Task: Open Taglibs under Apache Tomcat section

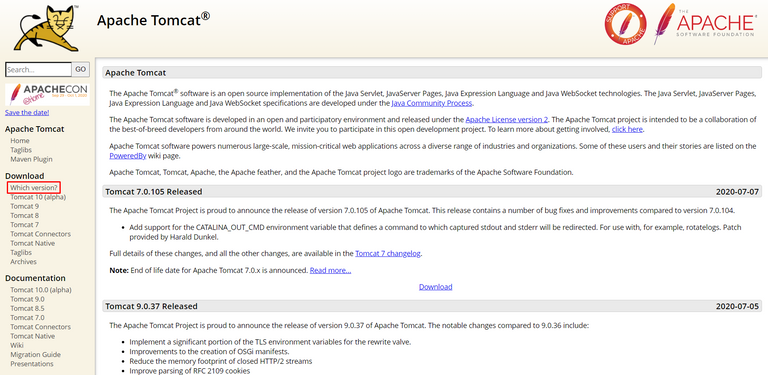Action: click(21, 150)
